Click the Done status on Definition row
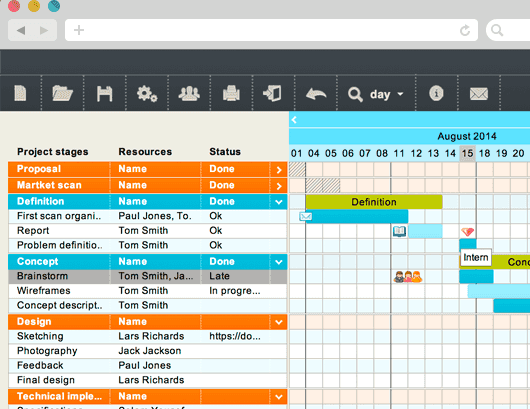The image size is (530, 409). coord(222,202)
